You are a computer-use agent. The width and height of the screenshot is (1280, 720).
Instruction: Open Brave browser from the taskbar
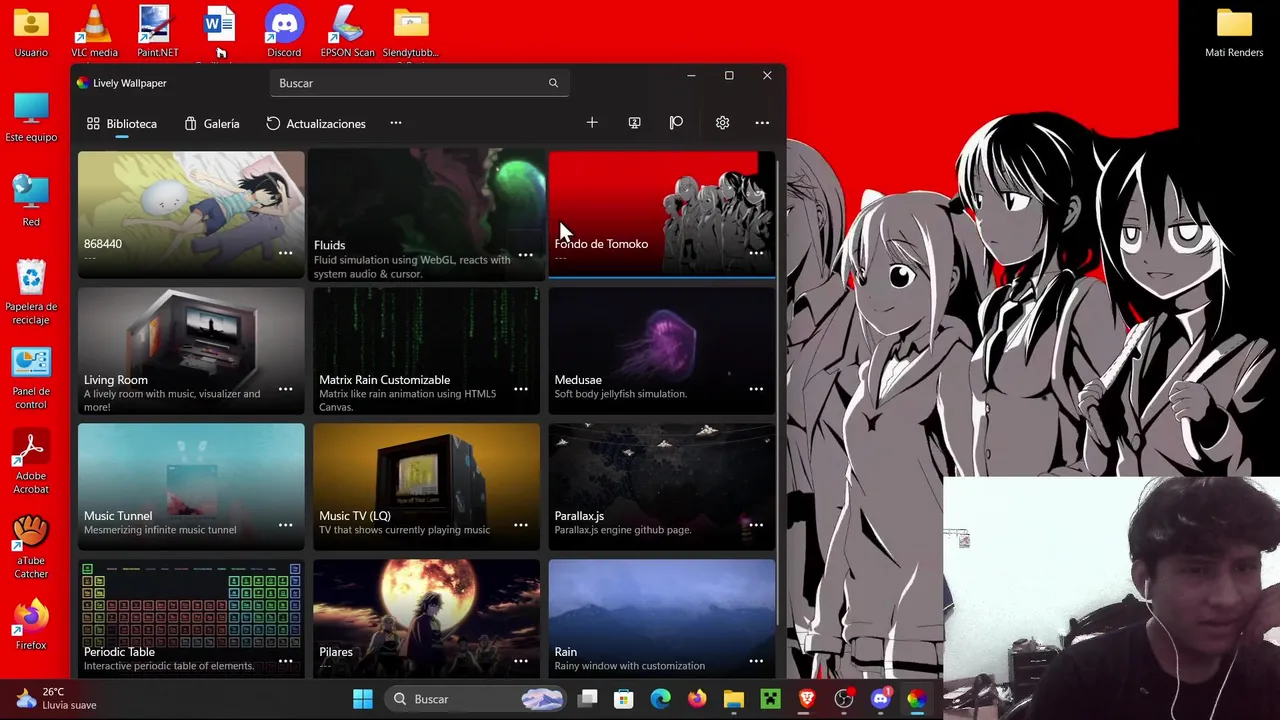(x=807, y=699)
